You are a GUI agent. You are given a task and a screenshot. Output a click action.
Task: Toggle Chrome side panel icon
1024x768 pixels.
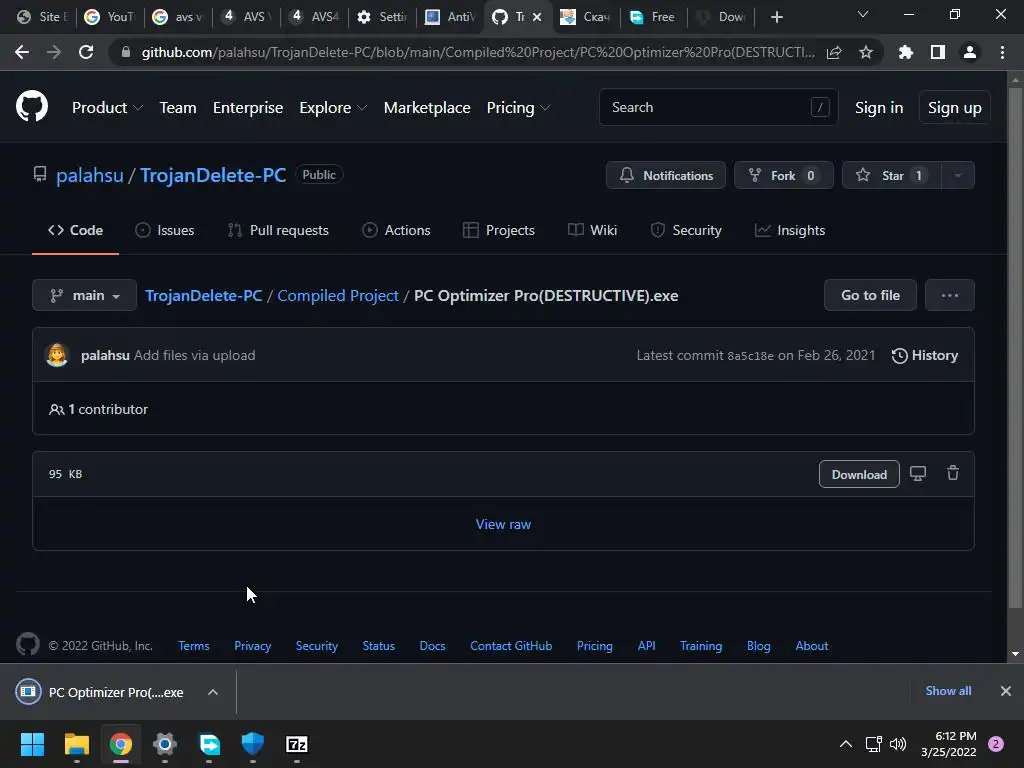pos(938,52)
